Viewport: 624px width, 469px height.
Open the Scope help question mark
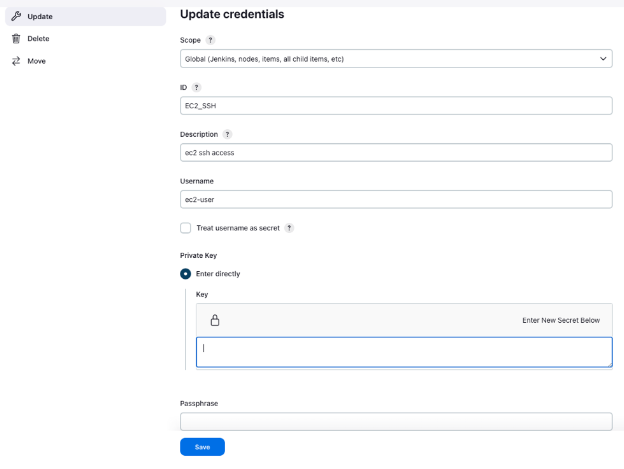click(x=211, y=40)
